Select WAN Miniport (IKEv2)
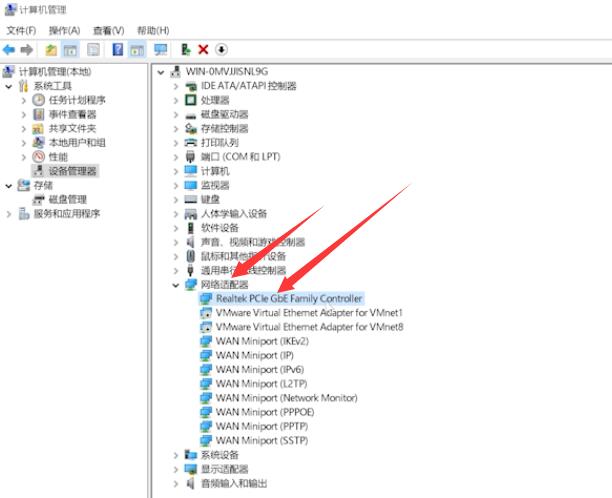This screenshot has height=498, width=612. [262, 341]
